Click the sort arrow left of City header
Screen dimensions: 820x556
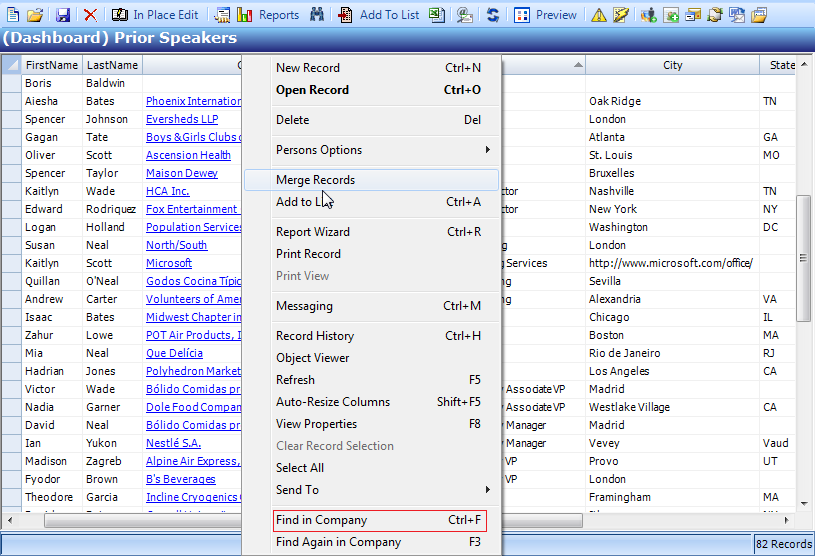pos(578,65)
